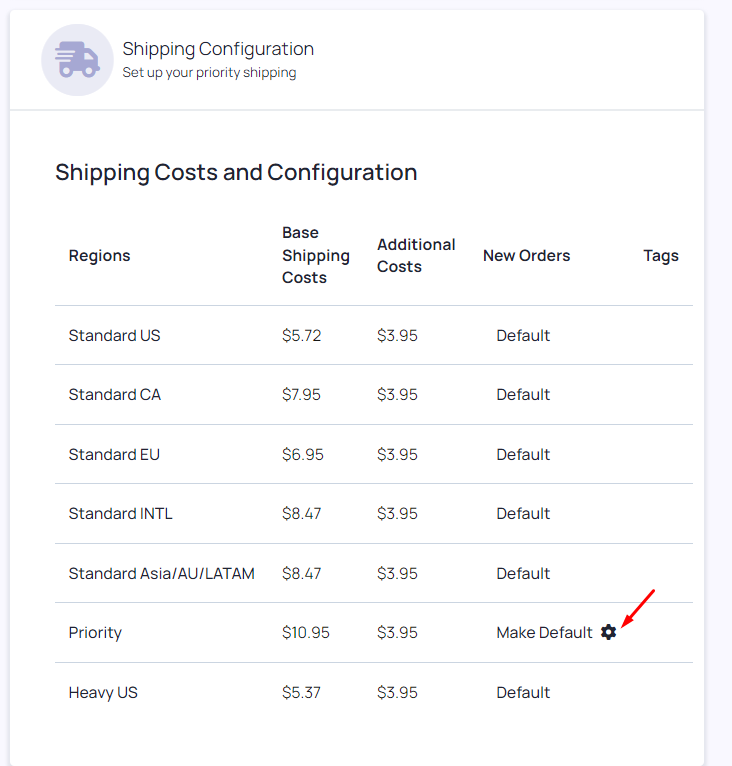The width and height of the screenshot is (732, 766).
Task: Select Make Default for Priority shipping
Action: point(544,633)
